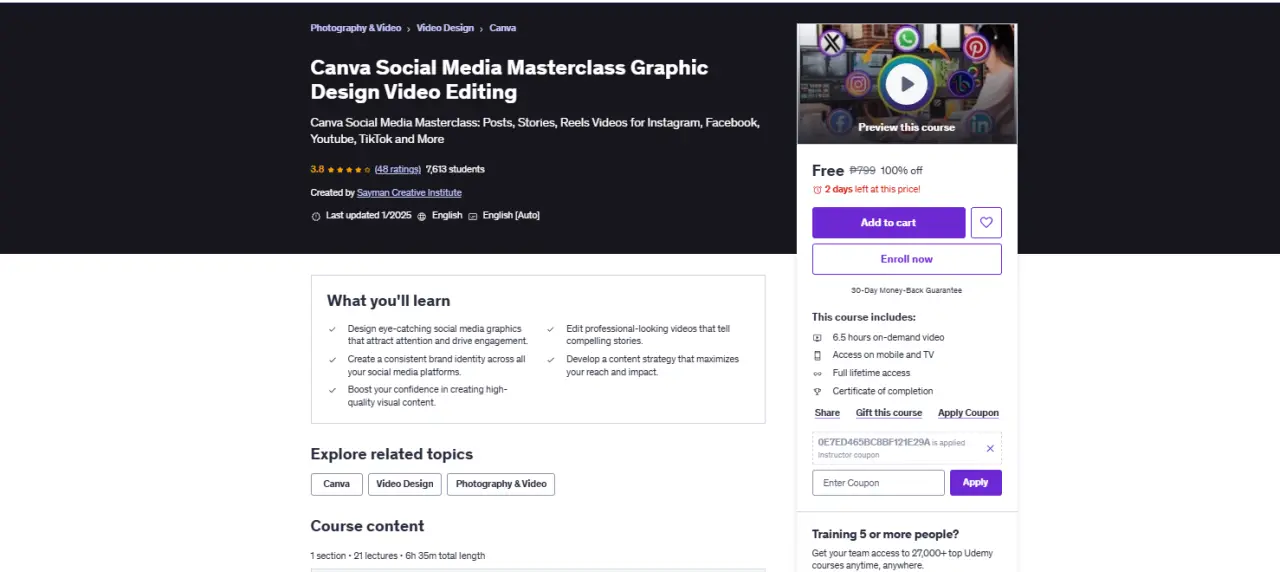Click the globe icon next to English
The image size is (1280, 572).
point(422,216)
